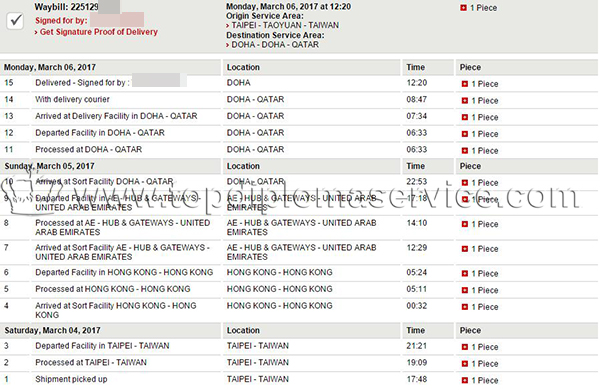600x390 pixels.
Task: Click Departed Facility in DOHA - QATAR text
Action: 100,133
